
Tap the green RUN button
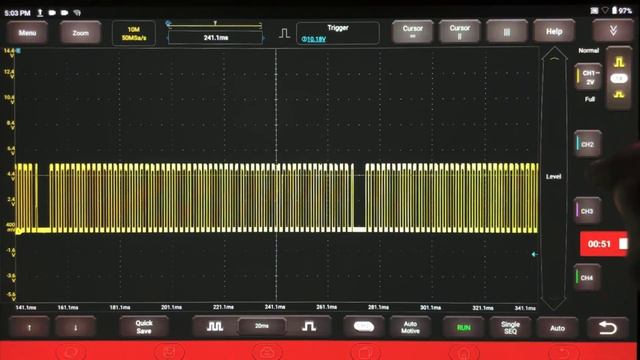point(464,328)
